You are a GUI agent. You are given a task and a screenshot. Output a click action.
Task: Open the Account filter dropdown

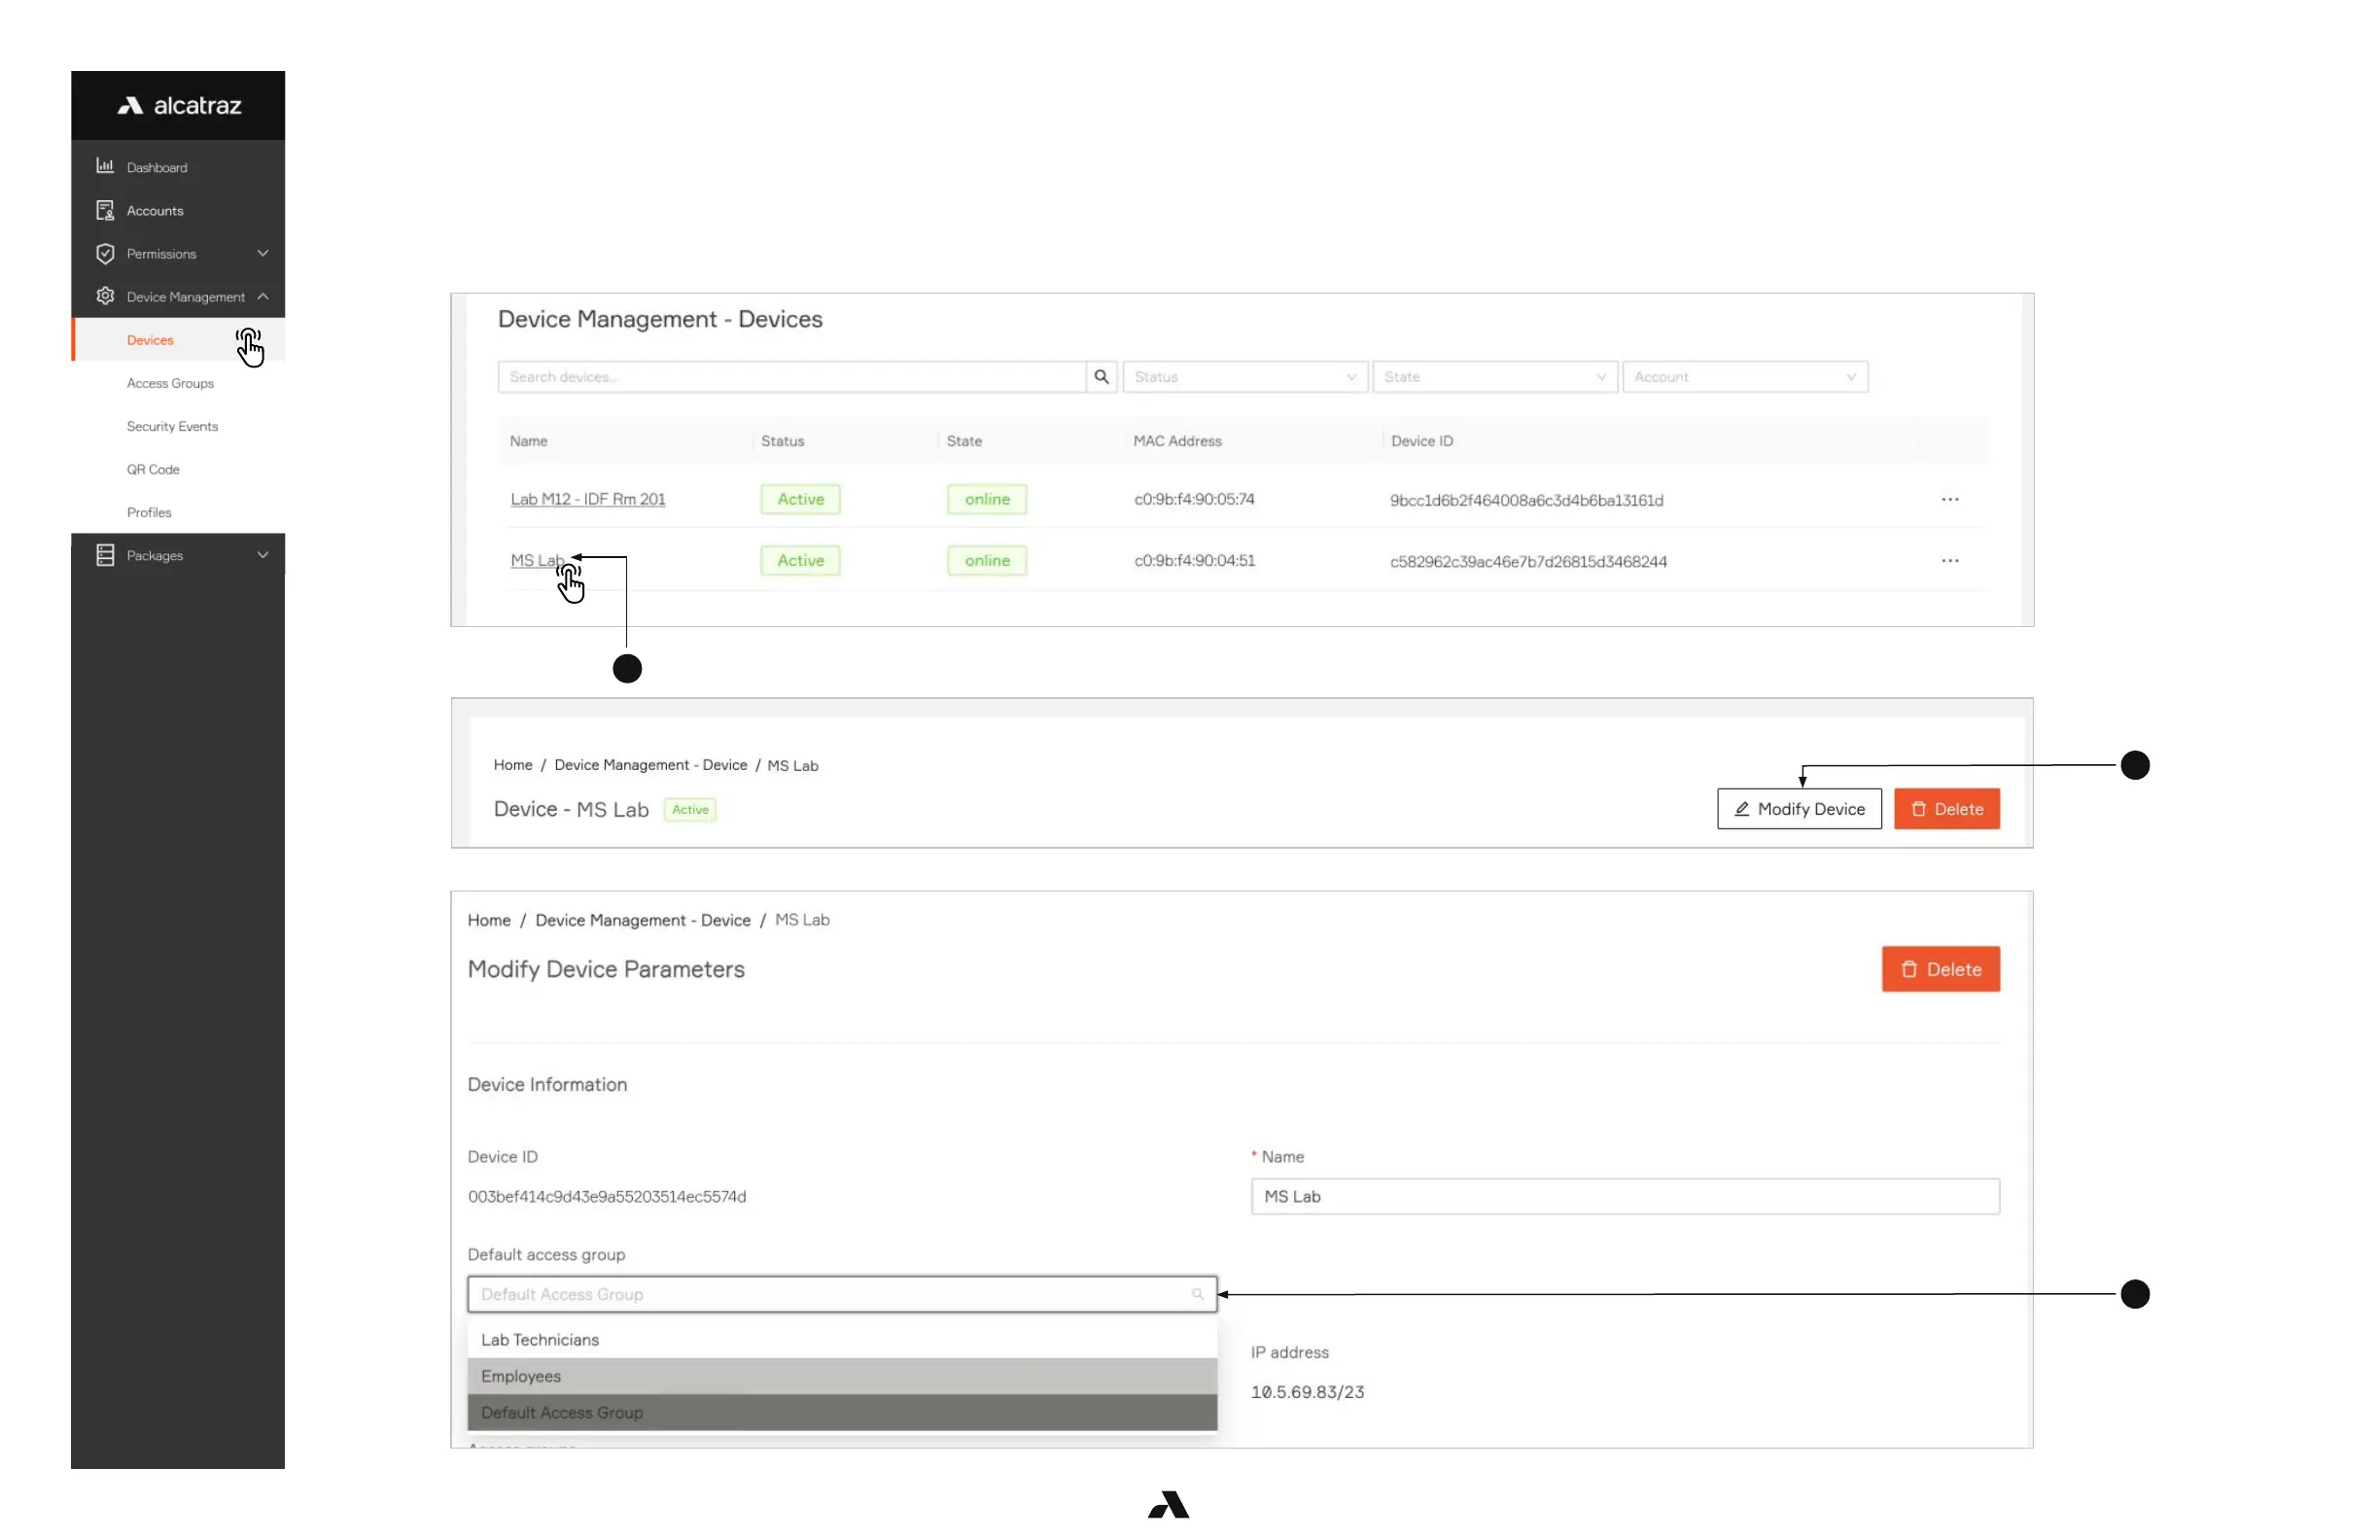(1744, 377)
